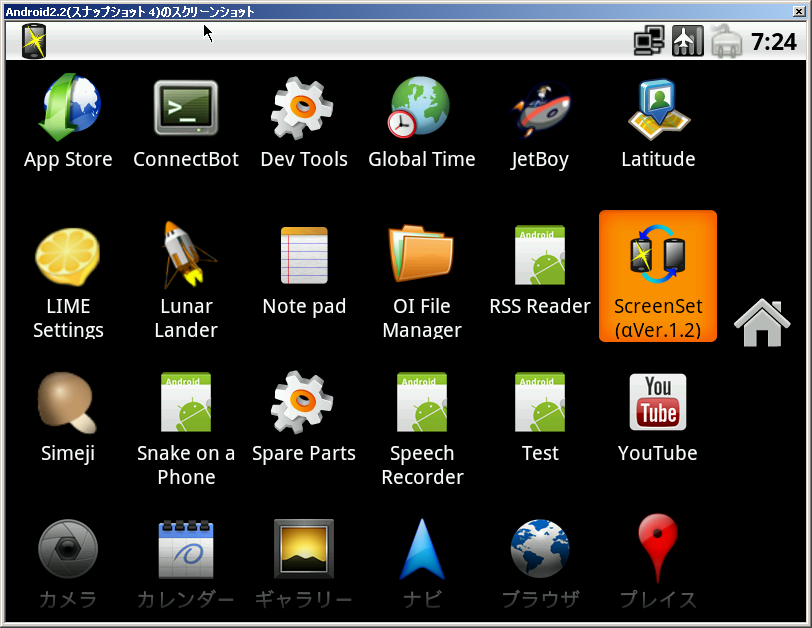Launch the Speech Recorder app
812x628 pixels.
point(422,429)
